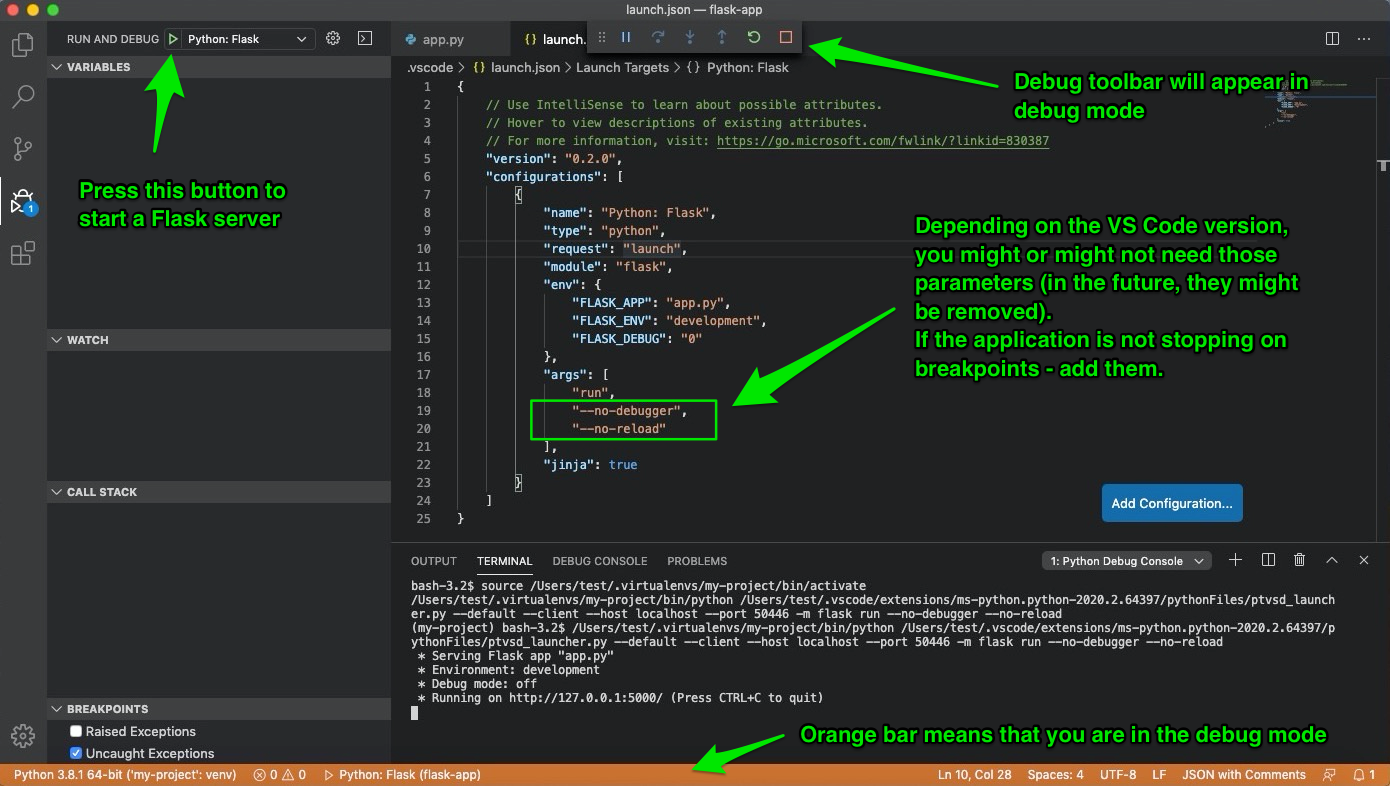This screenshot has height=786, width=1390.
Task: Open the Search view in activity bar
Action: point(22,97)
